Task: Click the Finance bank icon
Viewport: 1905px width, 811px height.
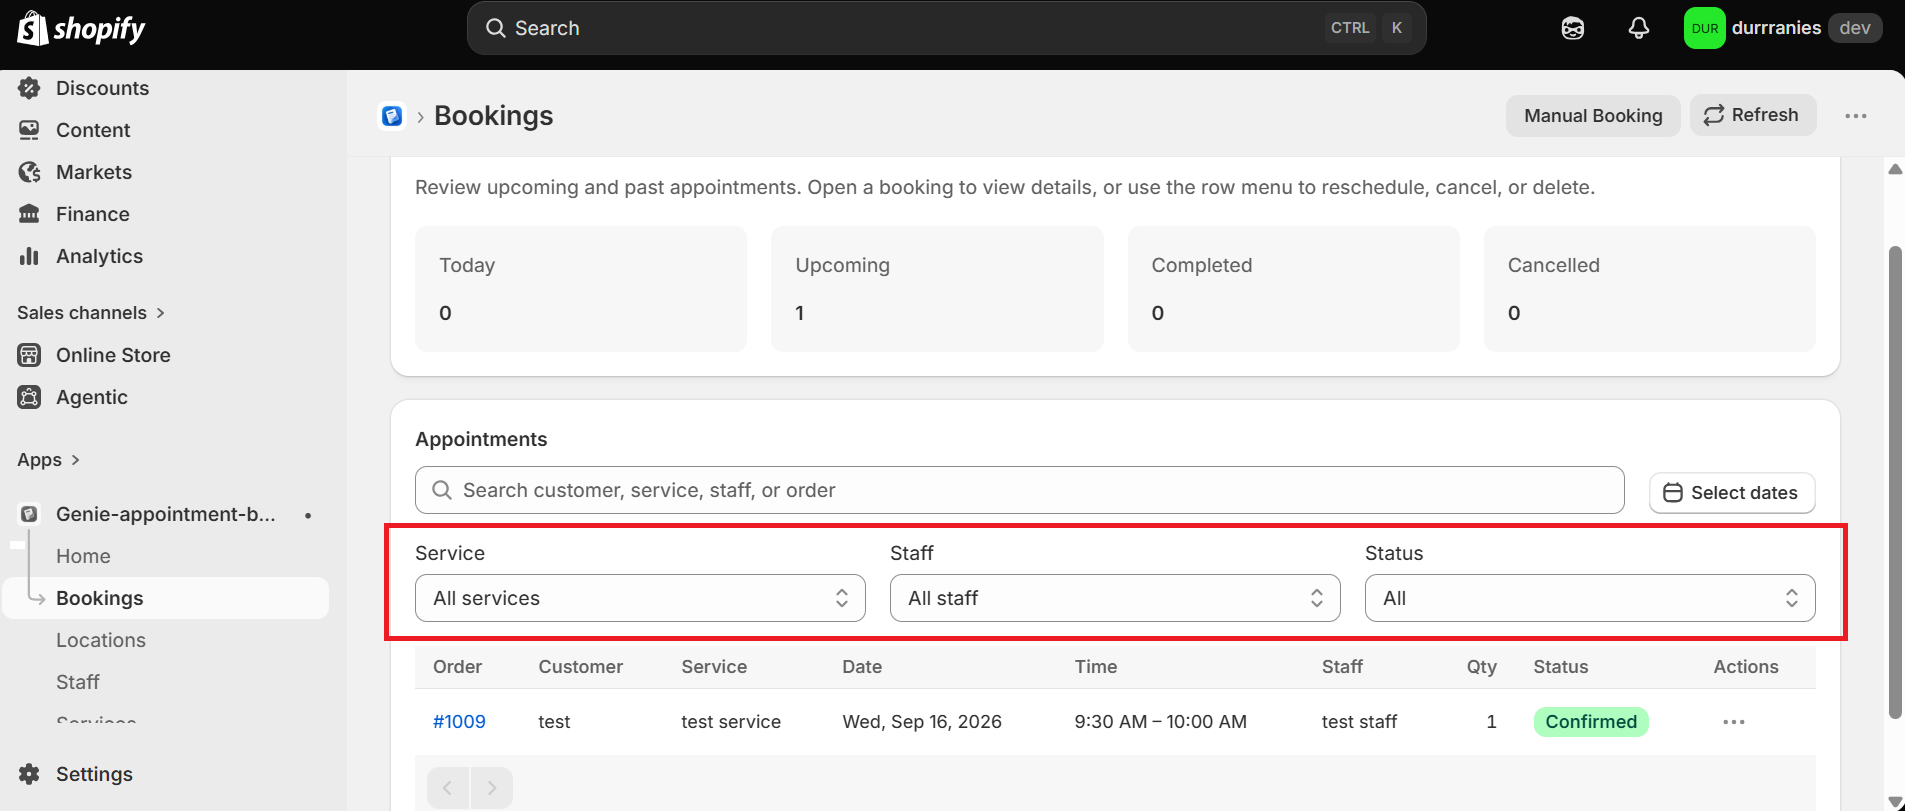Action: [x=30, y=214]
